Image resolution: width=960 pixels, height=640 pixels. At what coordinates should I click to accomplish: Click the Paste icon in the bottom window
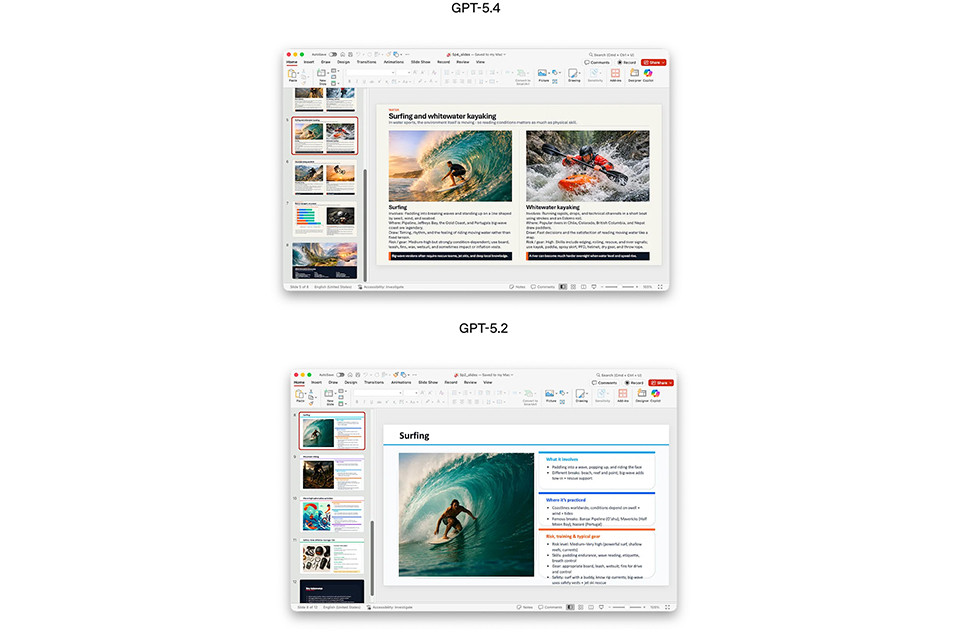coord(299,393)
